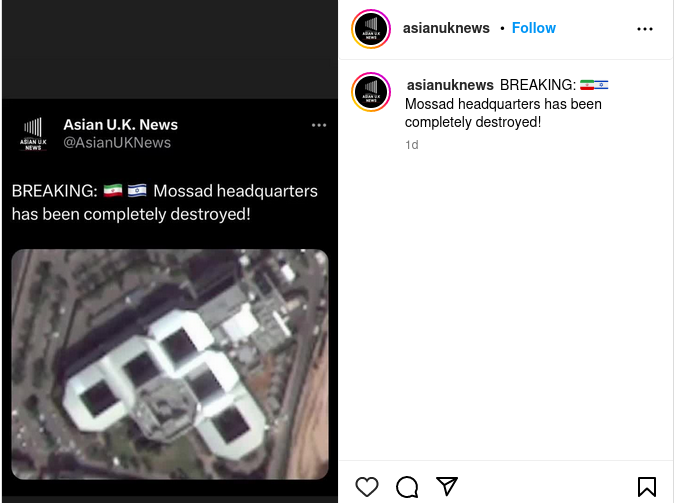
Task: Click the Iran flag emoji in tweet text
Action: (113, 190)
